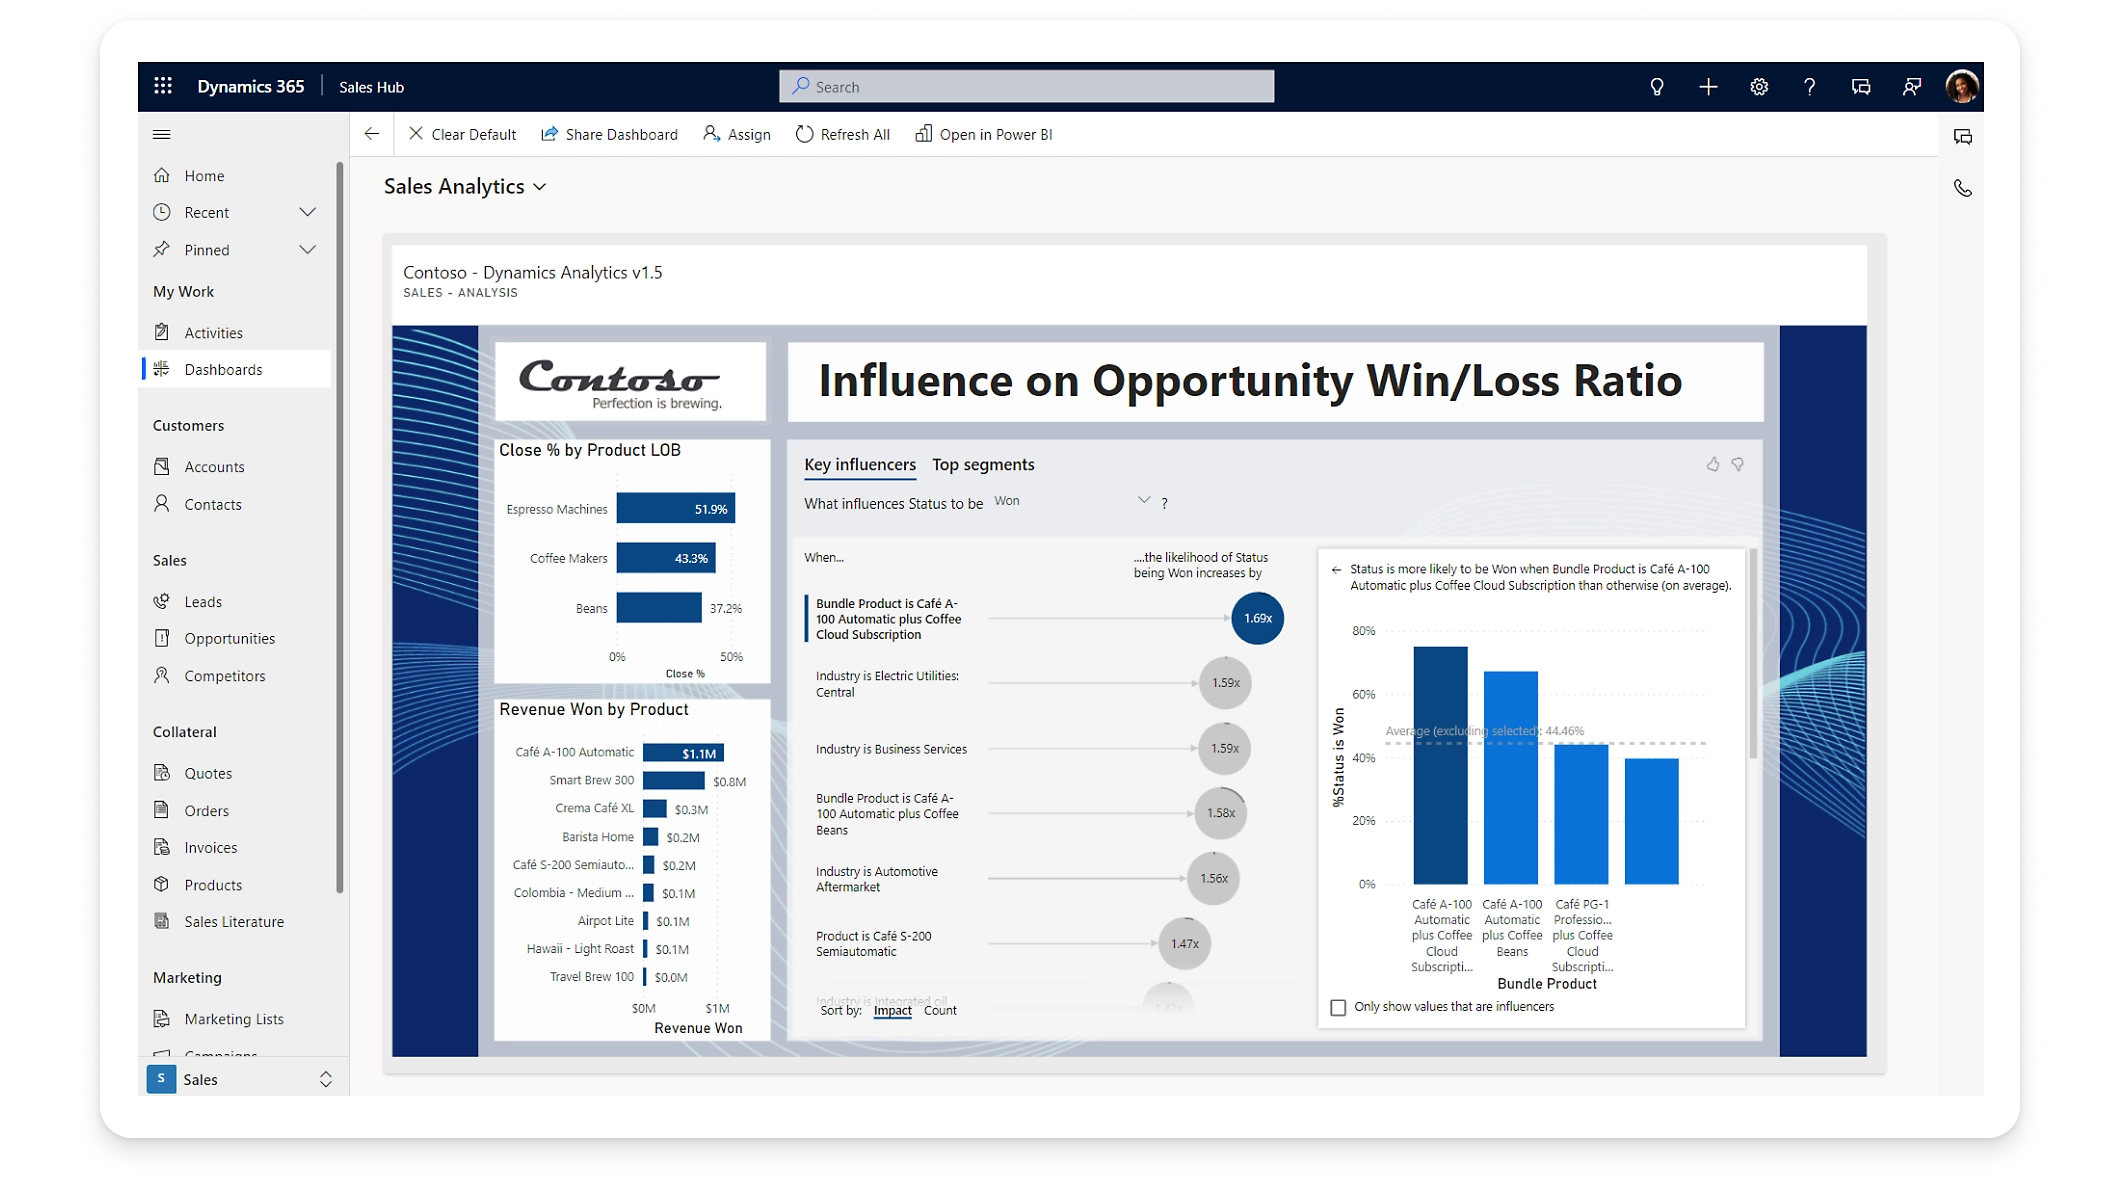Click Open in Power BI button

(x=984, y=134)
